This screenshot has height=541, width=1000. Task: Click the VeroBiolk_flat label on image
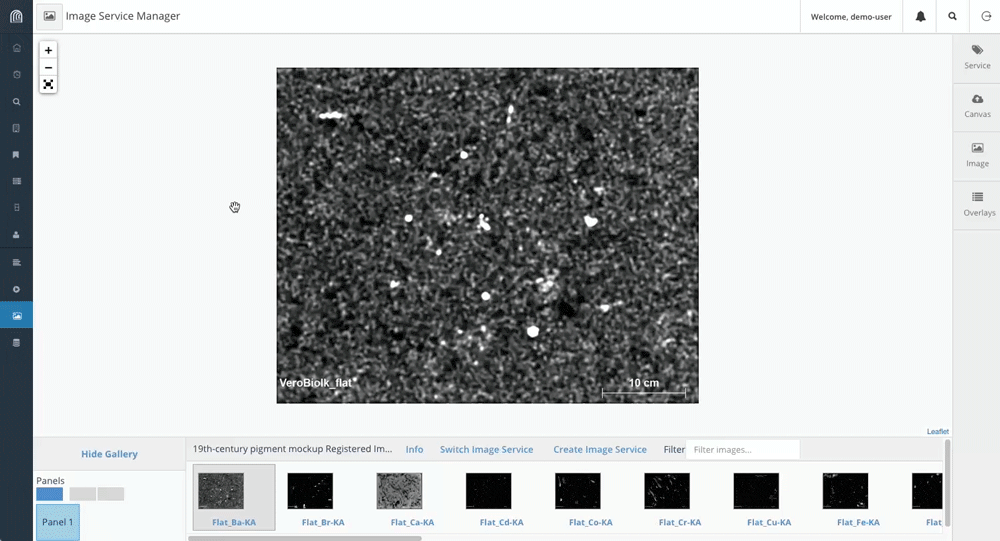point(316,383)
